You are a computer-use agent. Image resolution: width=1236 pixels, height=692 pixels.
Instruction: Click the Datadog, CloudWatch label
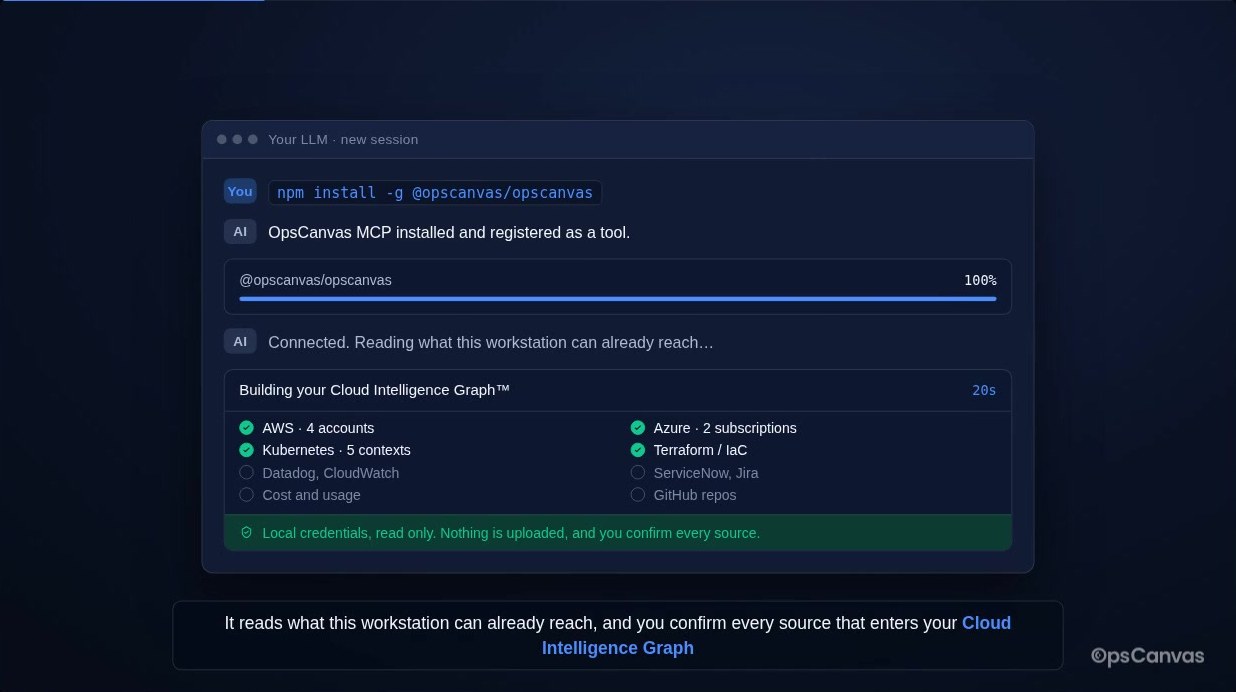(x=330, y=473)
